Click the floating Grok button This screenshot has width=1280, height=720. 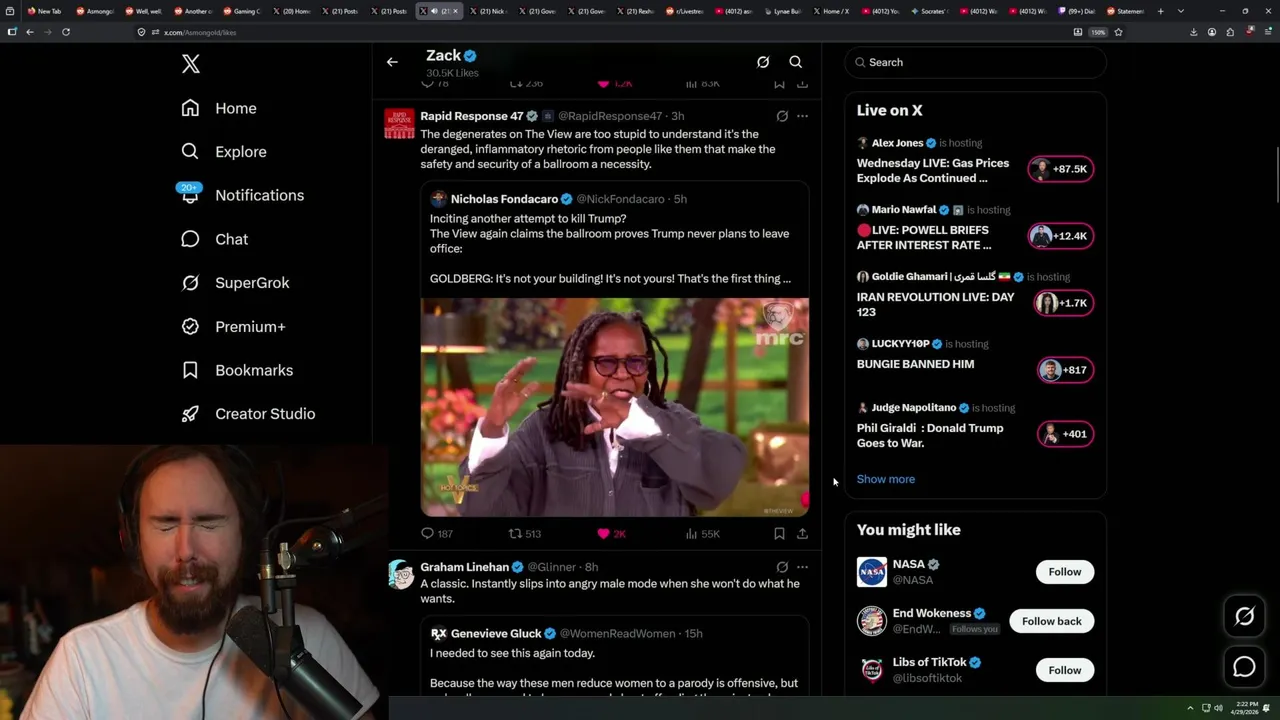(1244, 617)
